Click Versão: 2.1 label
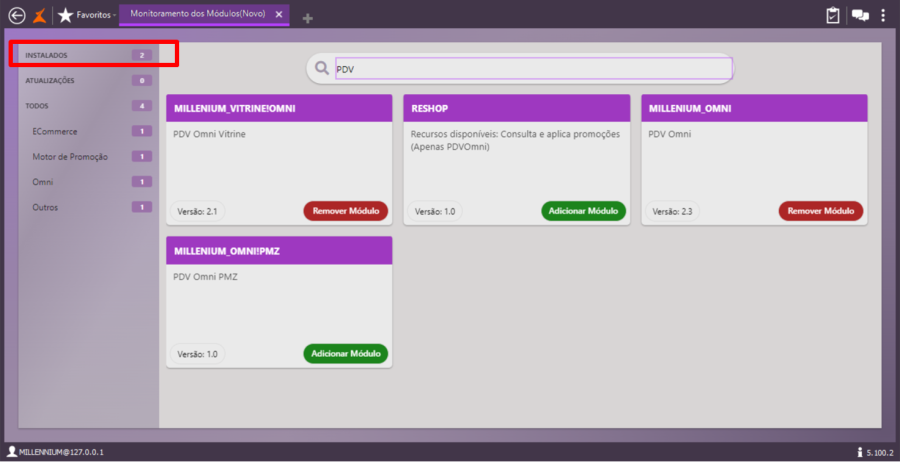The width and height of the screenshot is (900, 462). click(197, 211)
